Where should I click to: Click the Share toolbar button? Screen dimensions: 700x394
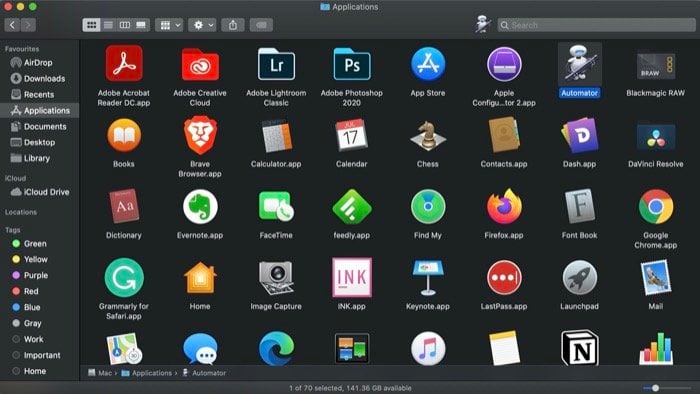[x=233, y=25]
